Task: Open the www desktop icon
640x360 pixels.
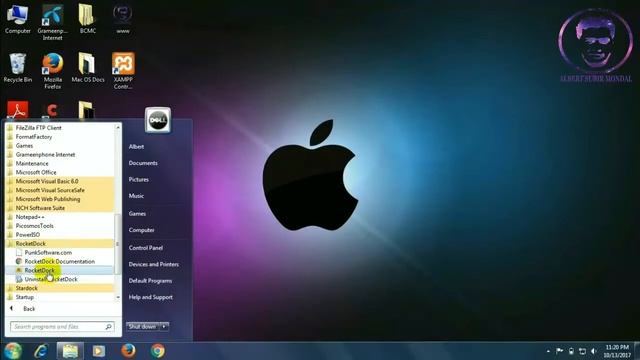Action: [x=123, y=19]
